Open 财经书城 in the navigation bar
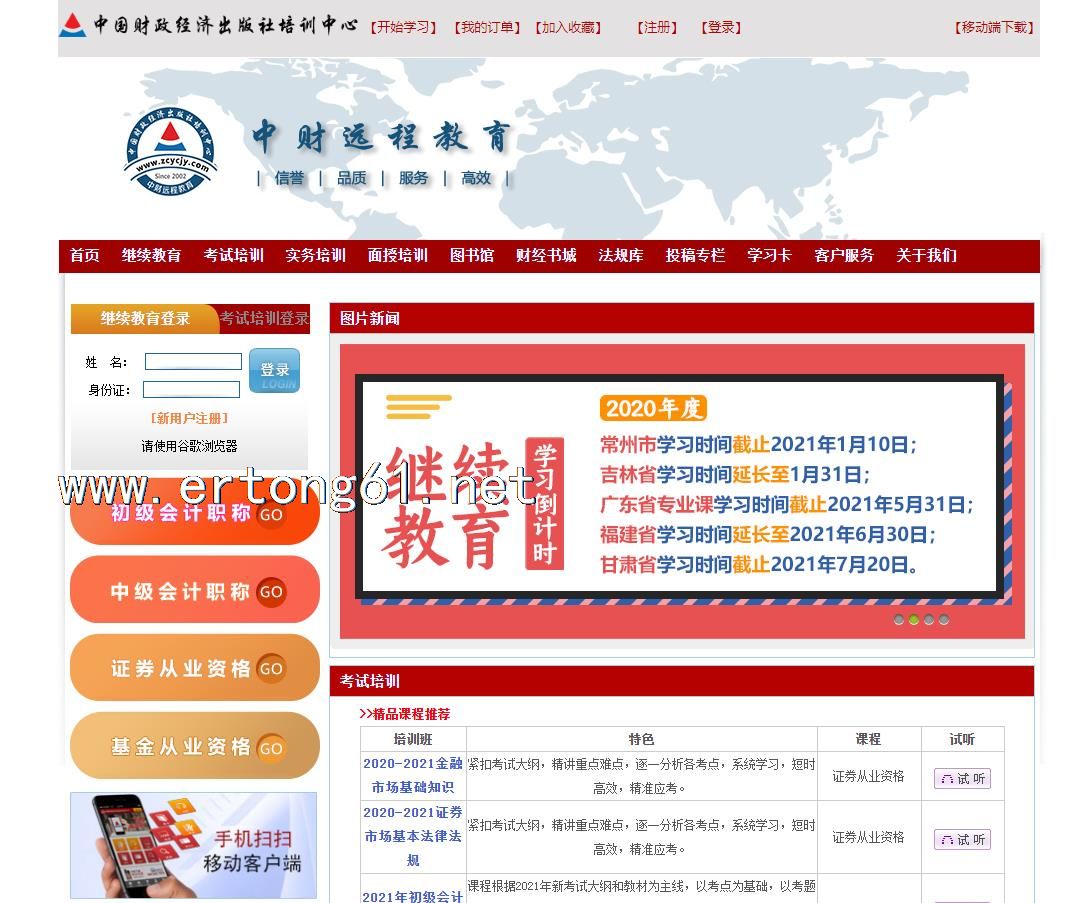This screenshot has width=1077, height=903. [x=546, y=256]
